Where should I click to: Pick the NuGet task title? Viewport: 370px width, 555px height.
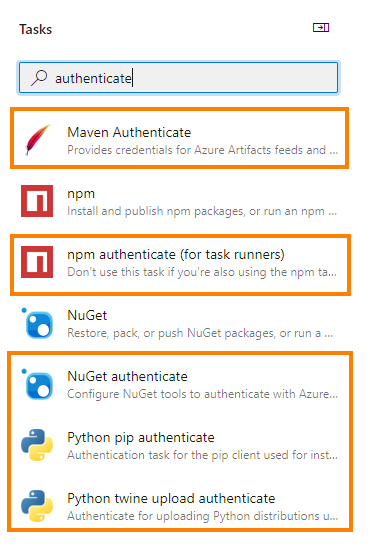pos(87,315)
